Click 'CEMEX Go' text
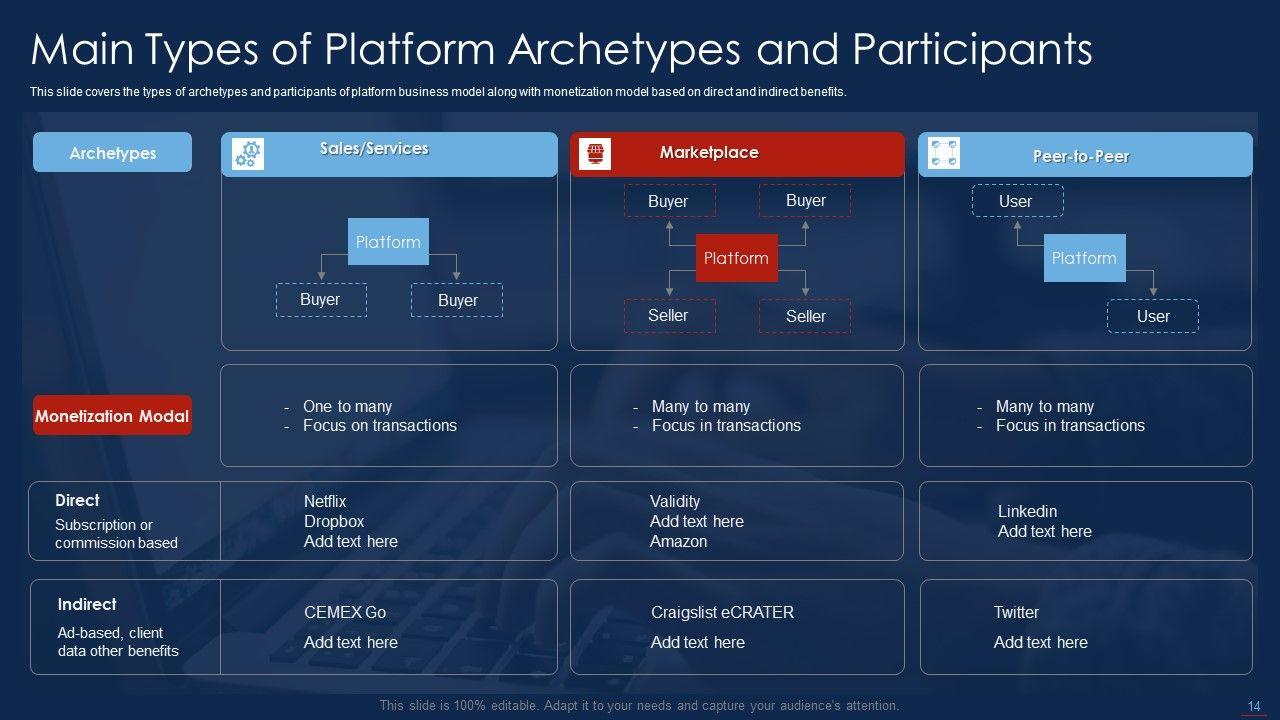This screenshot has height=720, width=1280. click(x=345, y=612)
